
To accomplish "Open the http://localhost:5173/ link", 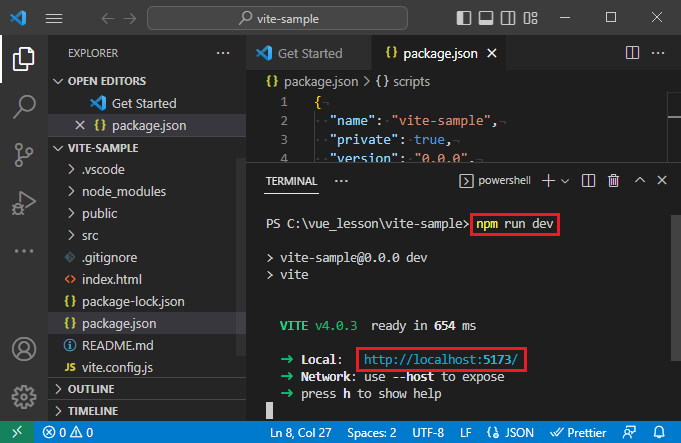I will coord(441,360).
